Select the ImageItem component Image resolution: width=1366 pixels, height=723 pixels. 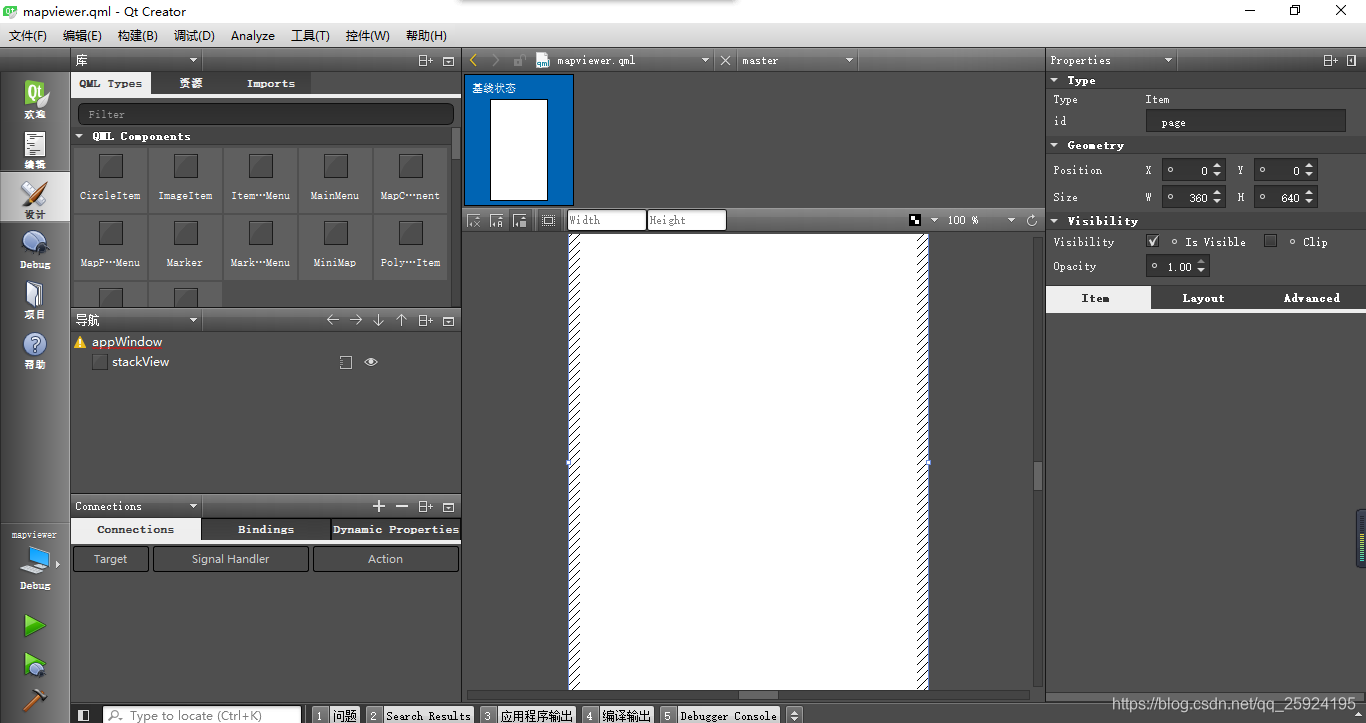coord(185,178)
